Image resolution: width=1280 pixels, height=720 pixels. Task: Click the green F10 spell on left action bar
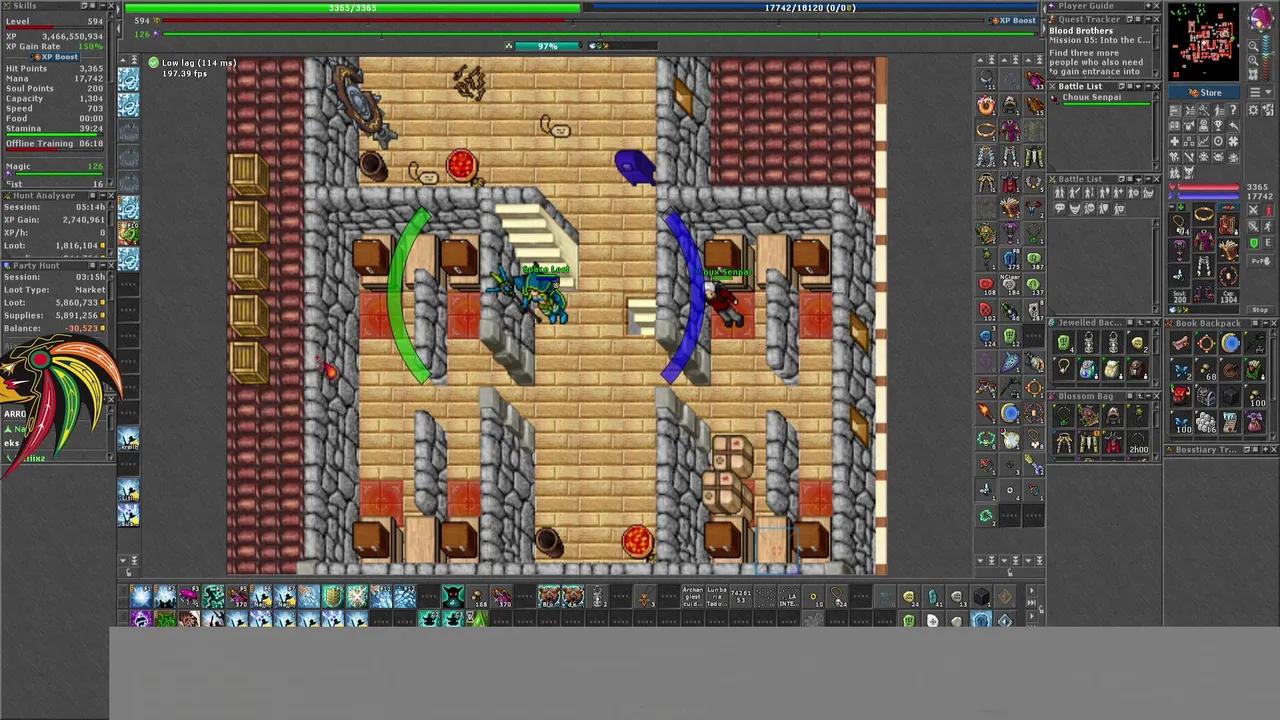[x=128, y=232]
